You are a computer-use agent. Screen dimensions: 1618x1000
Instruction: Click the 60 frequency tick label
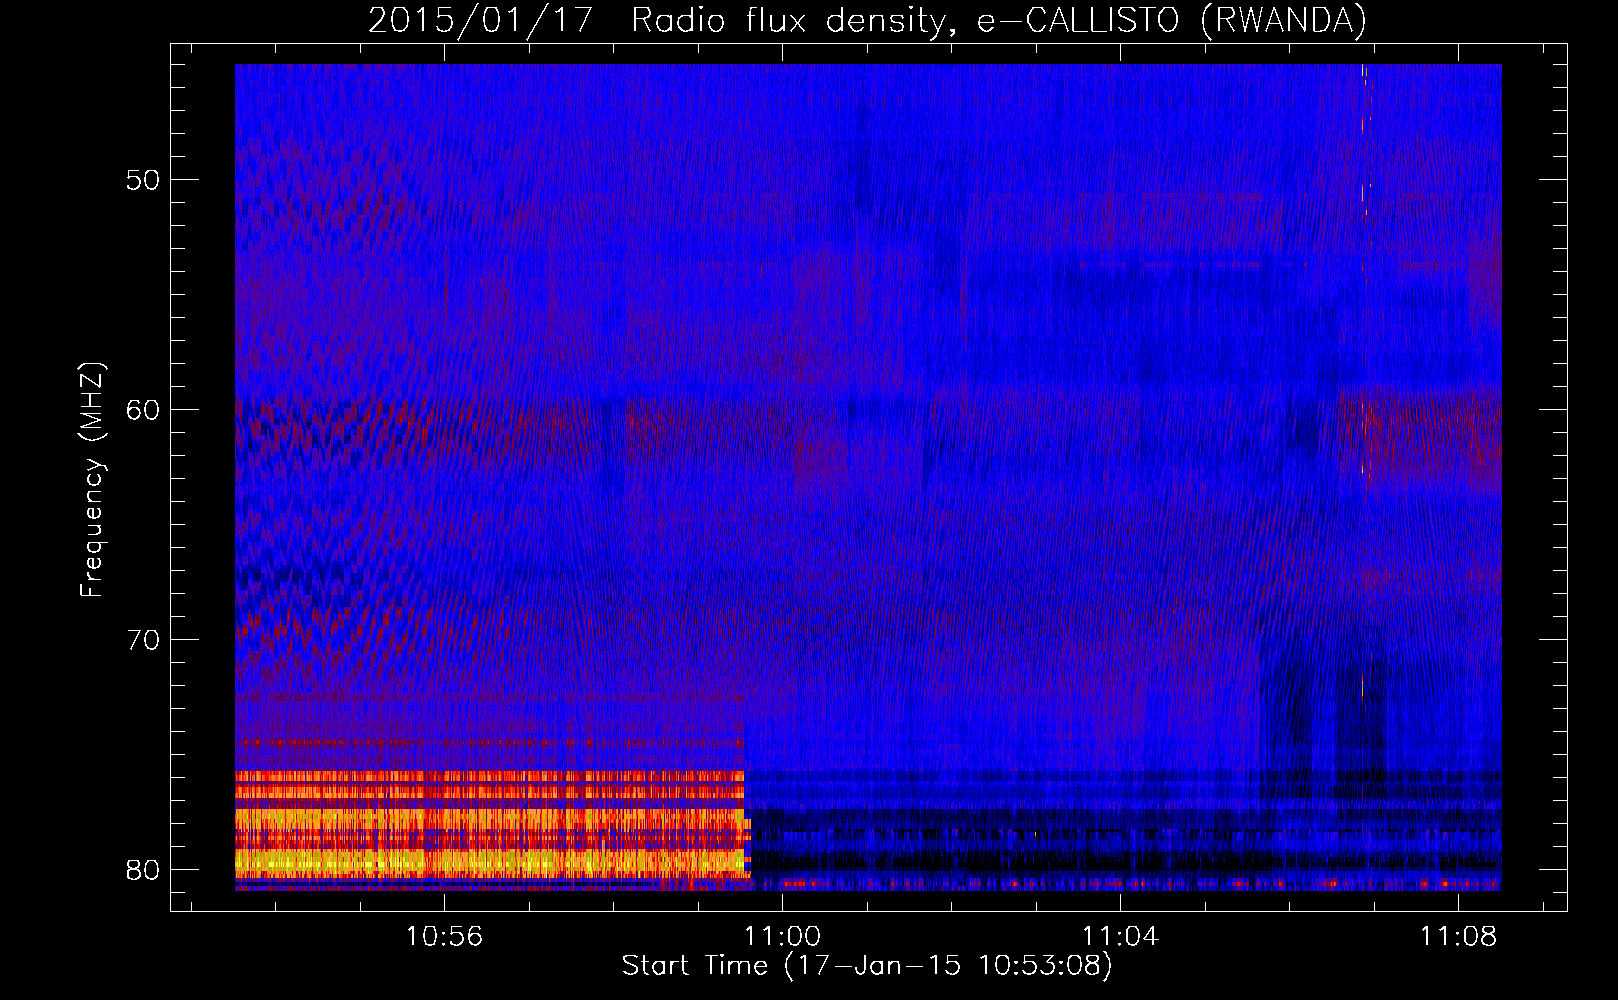point(144,410)
